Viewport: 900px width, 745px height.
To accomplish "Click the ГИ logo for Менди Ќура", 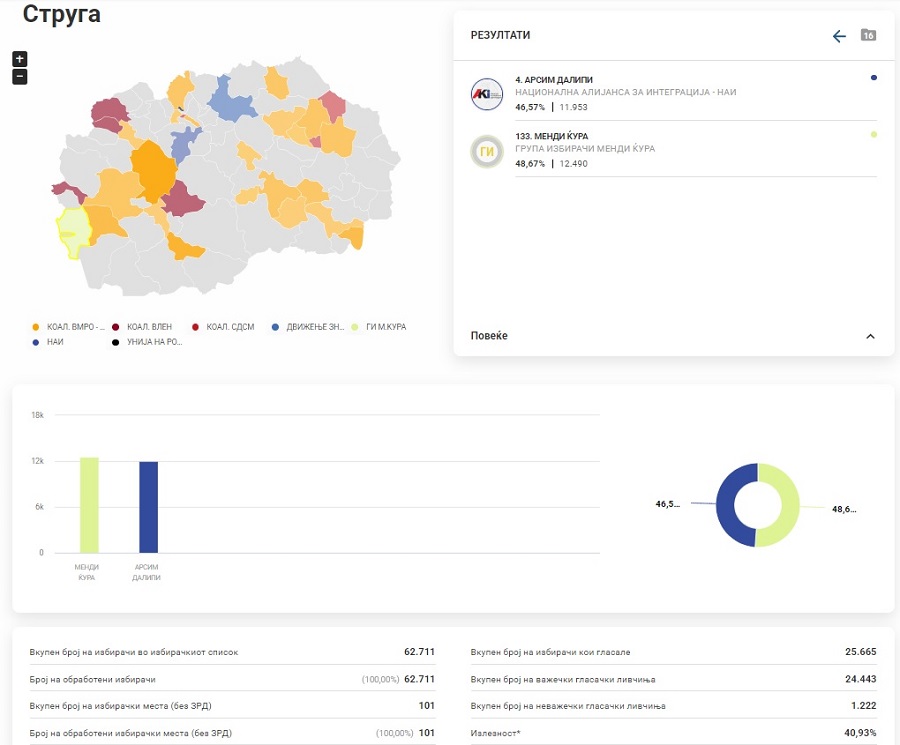I will pyautogui.click(x=487, y=151).
